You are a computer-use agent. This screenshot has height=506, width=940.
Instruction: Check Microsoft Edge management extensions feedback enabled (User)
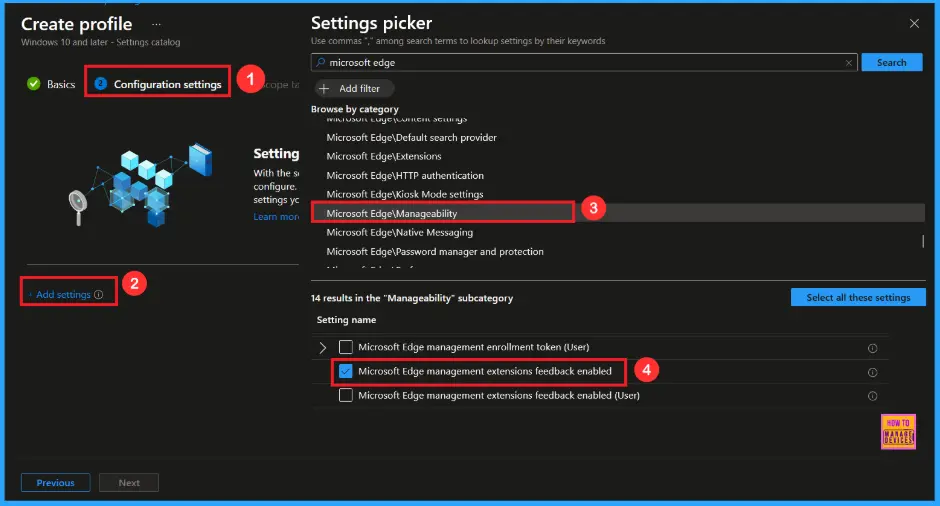click(346, 395)
